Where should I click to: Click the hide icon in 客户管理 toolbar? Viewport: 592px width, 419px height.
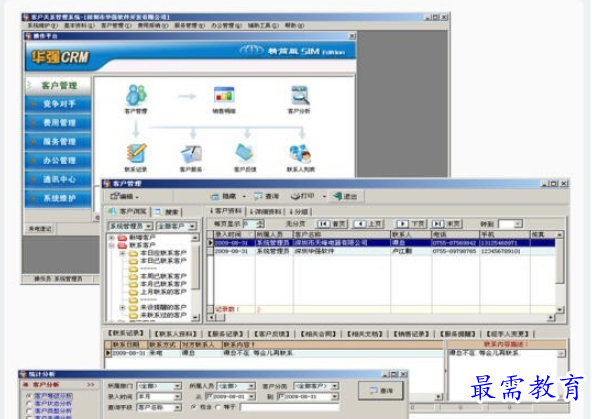[214, 196]
